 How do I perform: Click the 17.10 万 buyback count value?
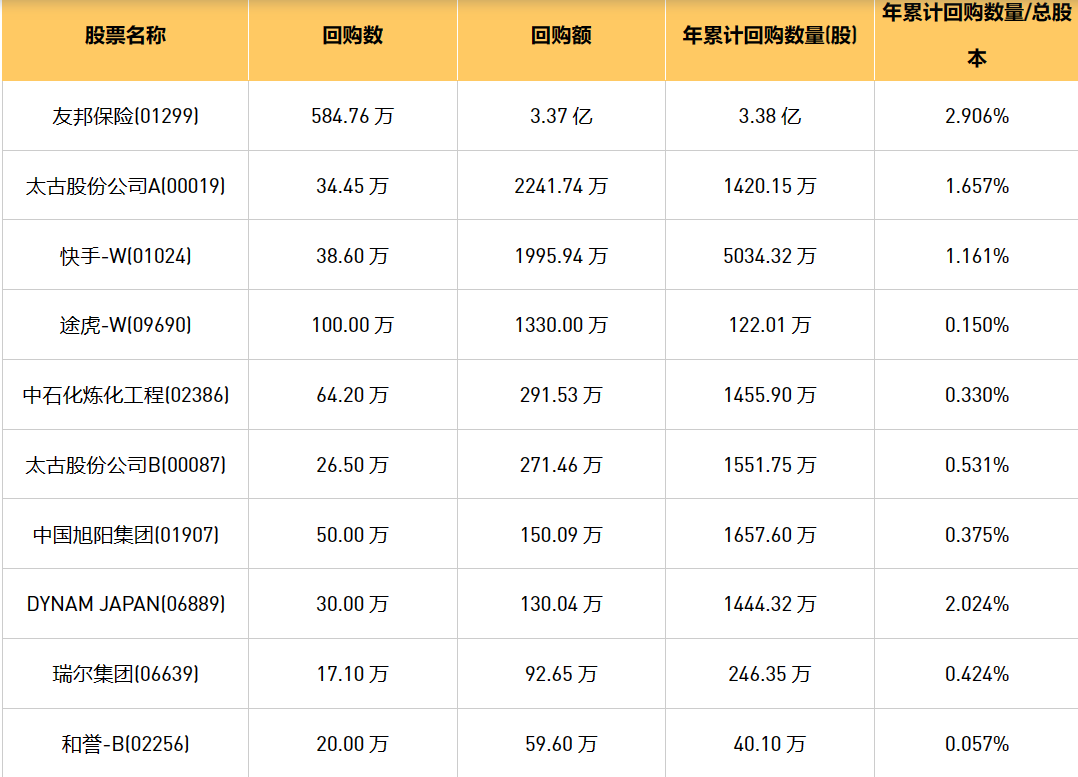[353, 675]
